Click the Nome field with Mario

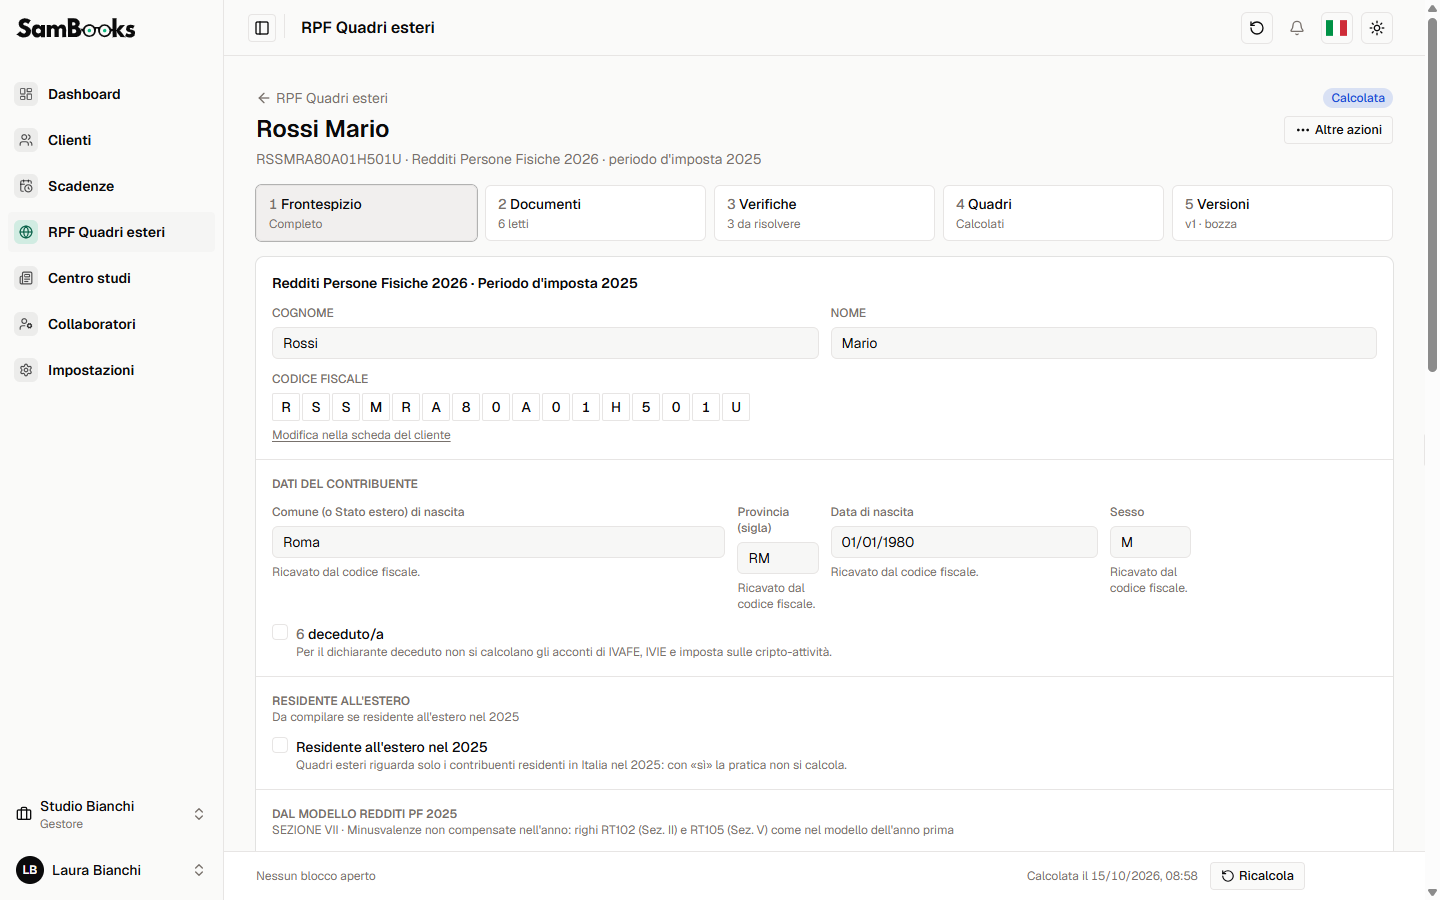(x=1104, y=343)
